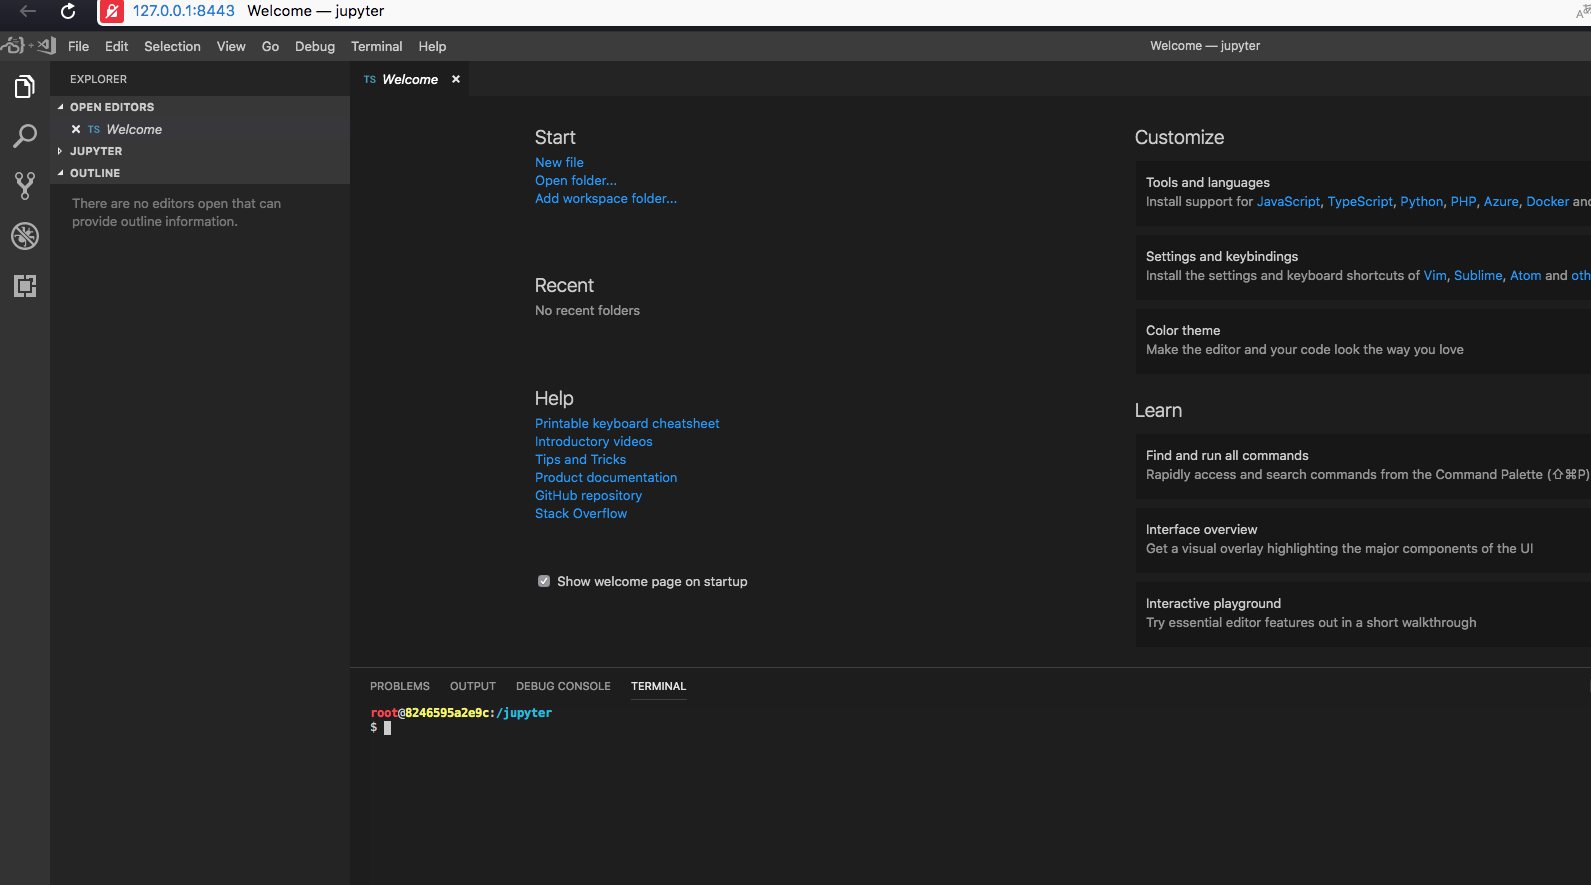Open Interactive playground item

(1363, 613)
